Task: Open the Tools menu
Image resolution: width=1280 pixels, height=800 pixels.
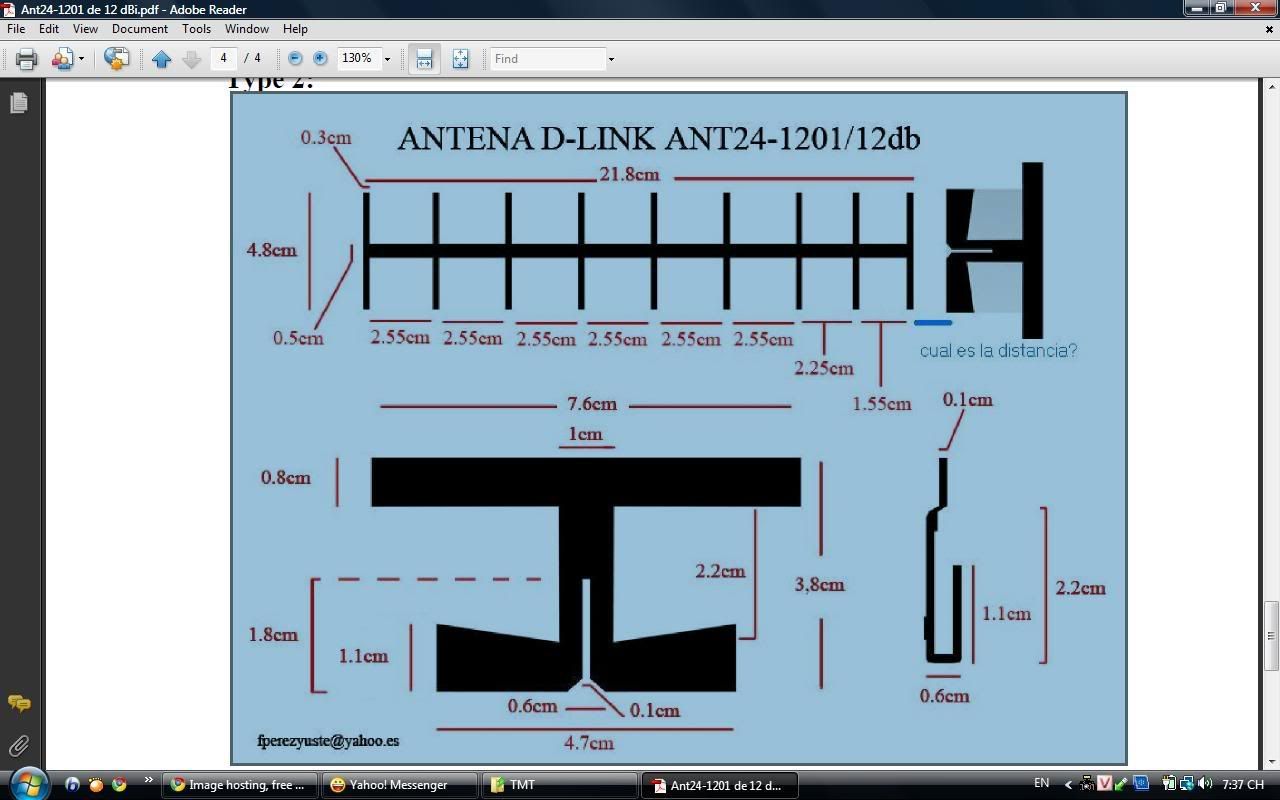Action: pos(196,29)
